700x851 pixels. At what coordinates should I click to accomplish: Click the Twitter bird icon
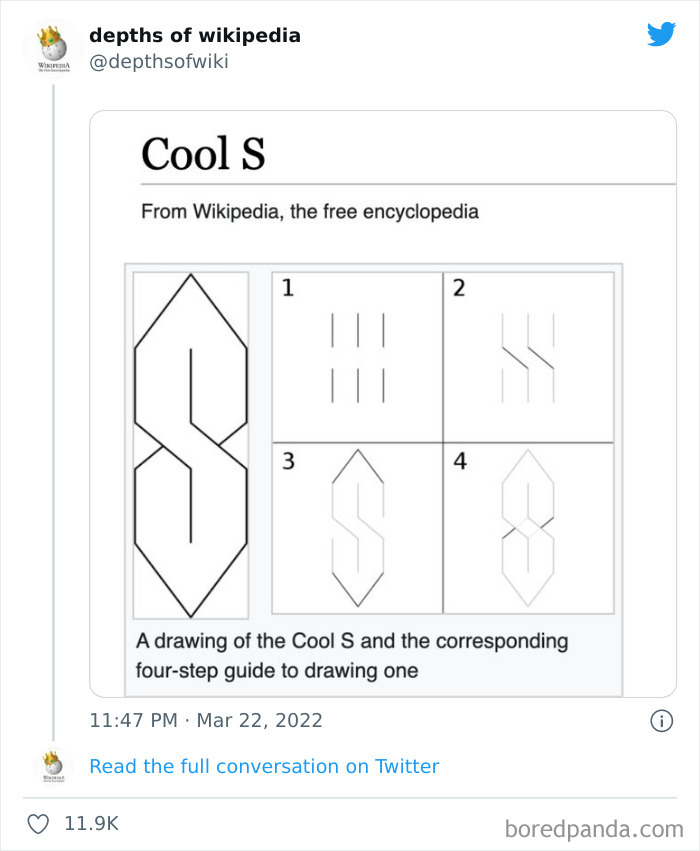pyautogui.click(x=662, y=33)
